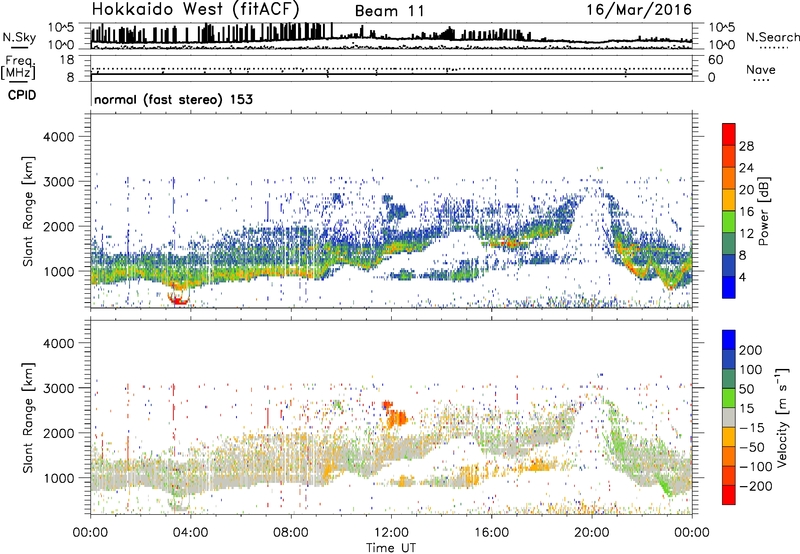This screenshot has height=554, width=800.
Task: Click the "60" tick on the Nave axis
Action: [x=715, y=60]
